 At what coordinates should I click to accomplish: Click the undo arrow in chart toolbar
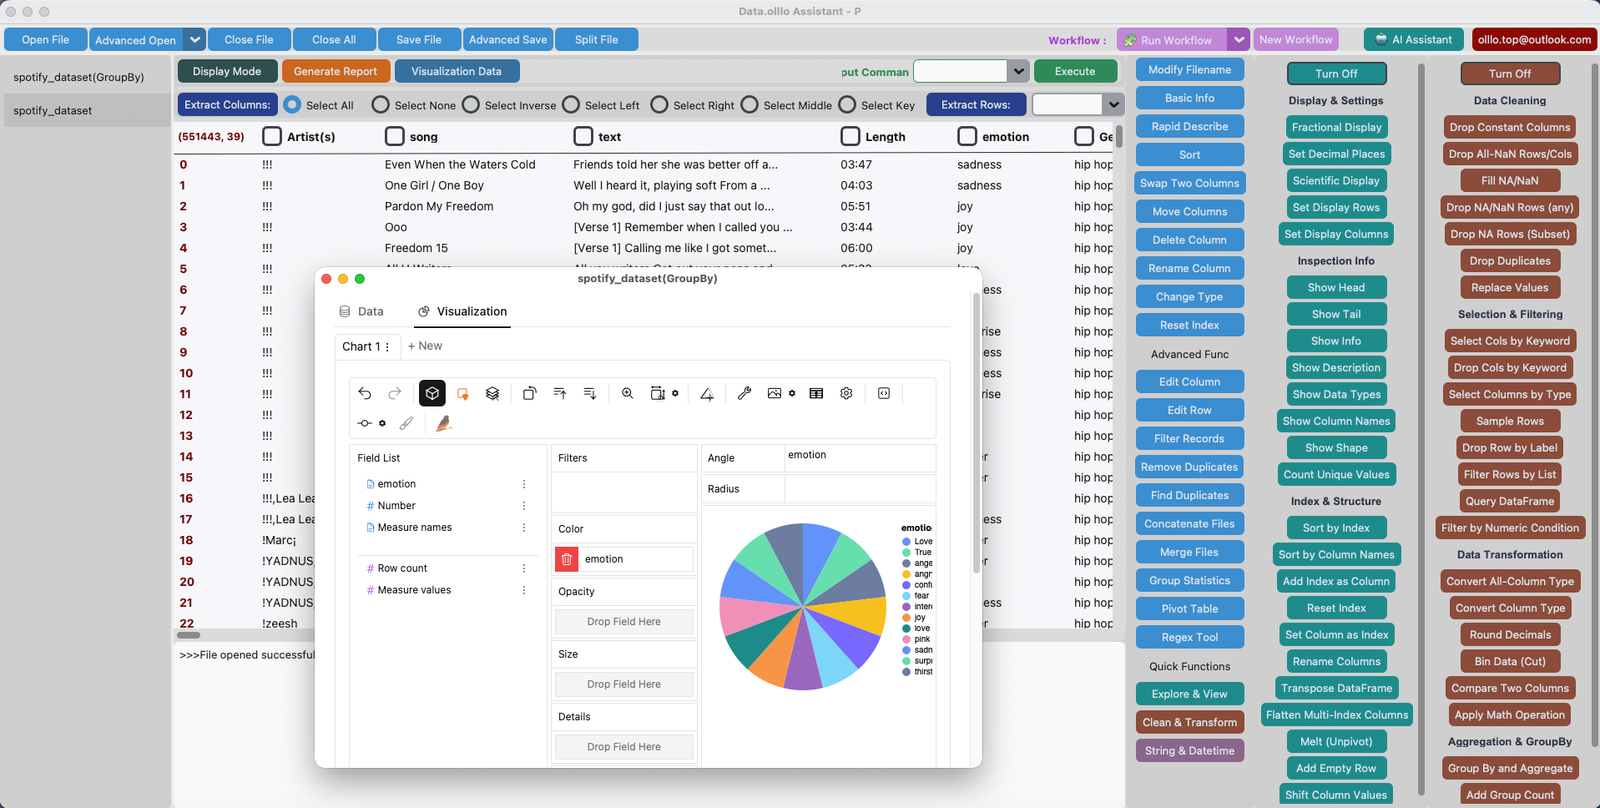pyautogui.click(x=365, y=394)
